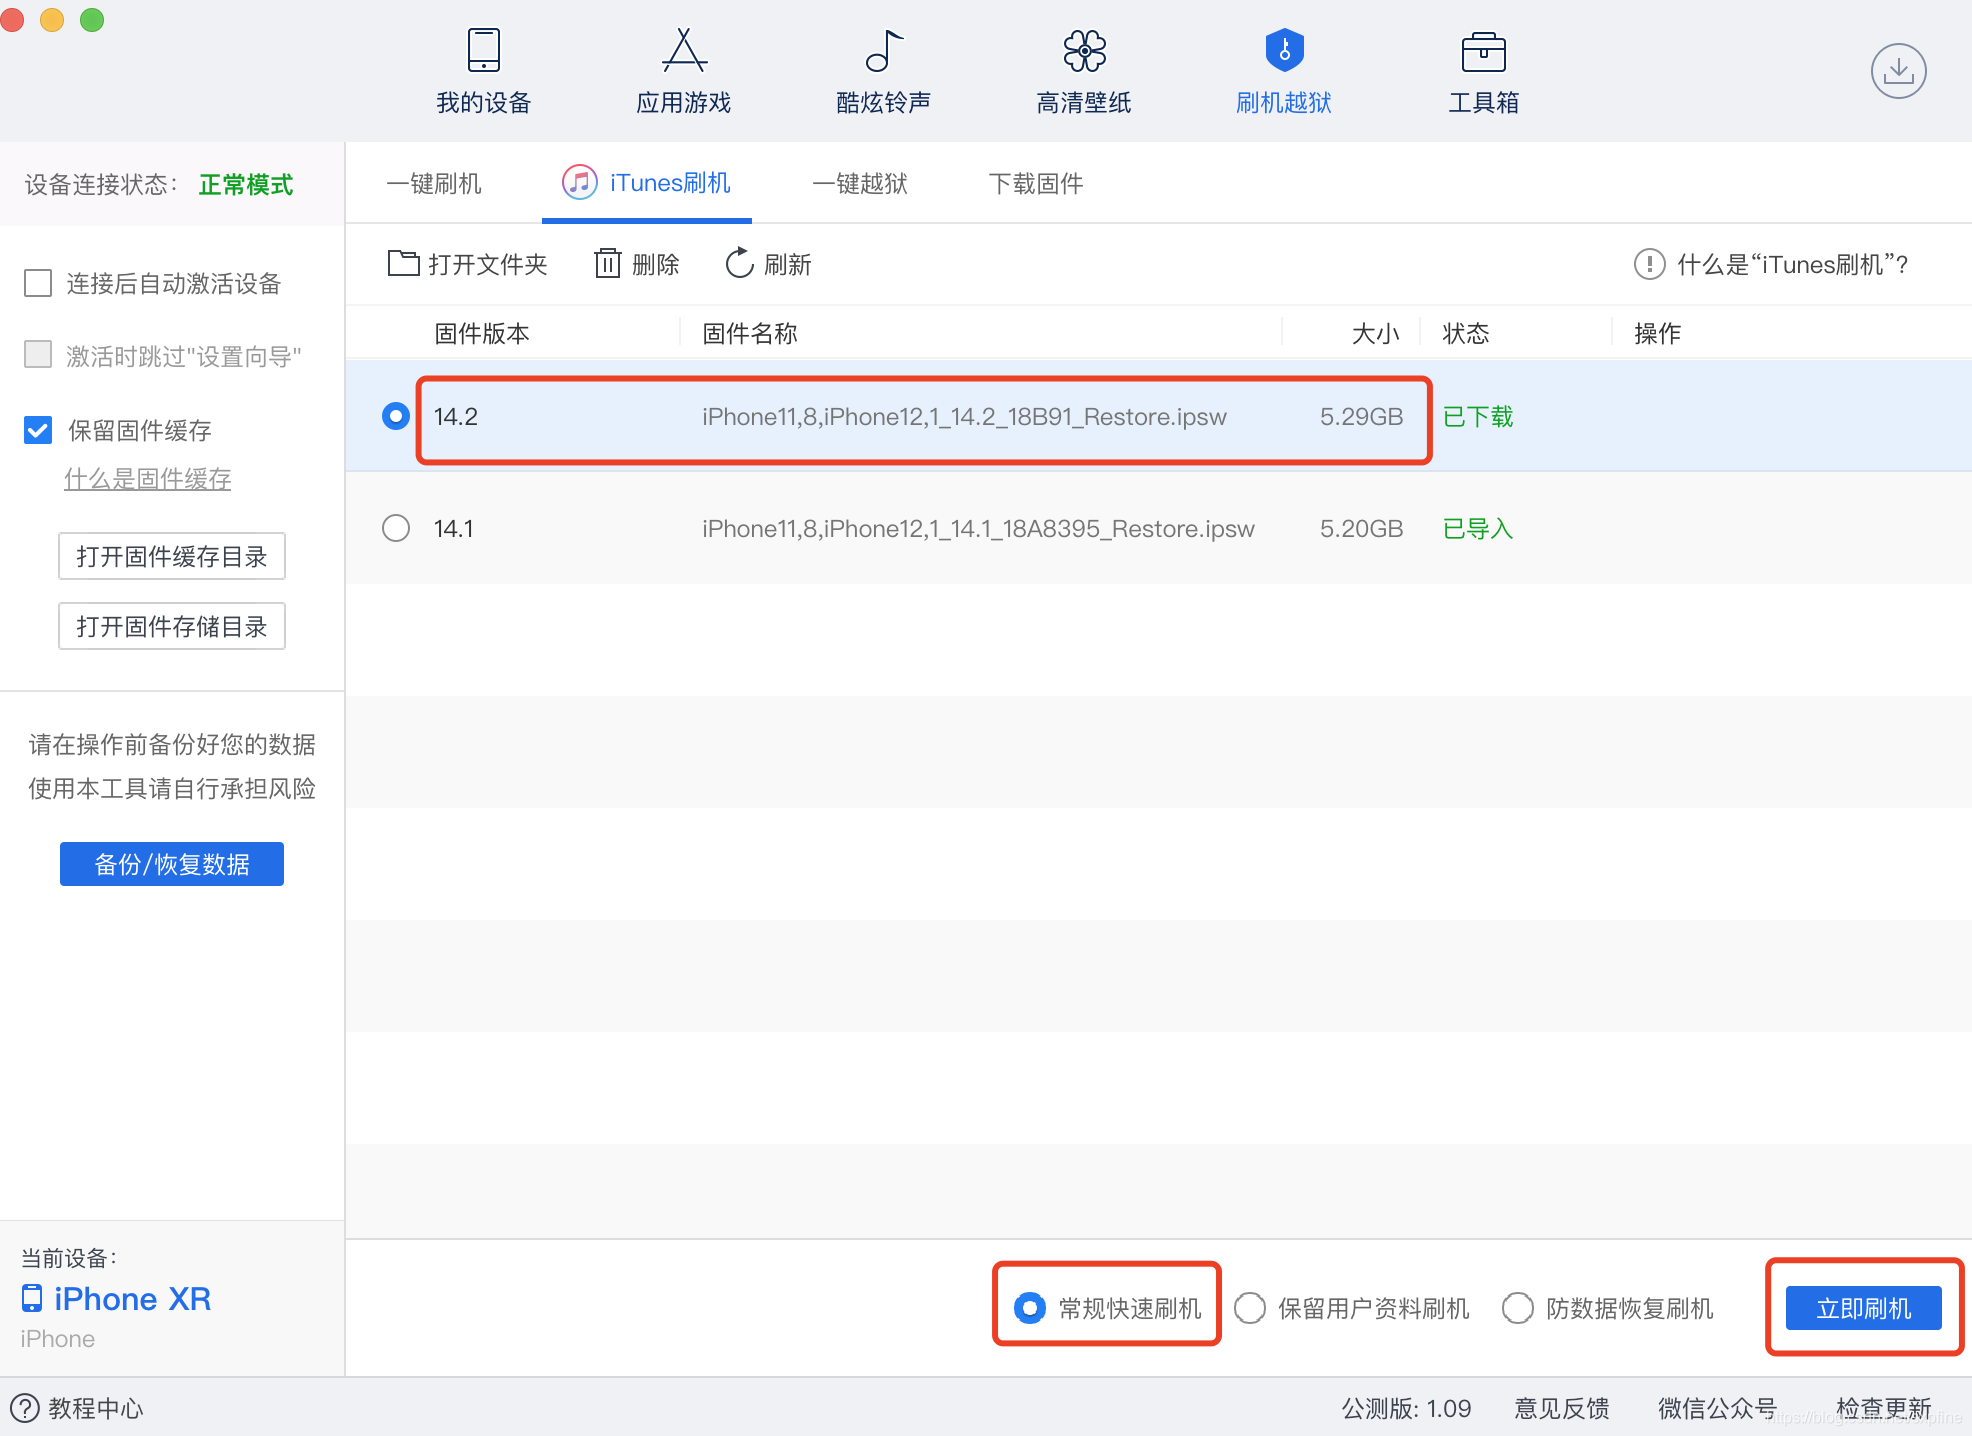Open 什么是固件缓存 link
1972x1436 pixels.
[148, 480]
